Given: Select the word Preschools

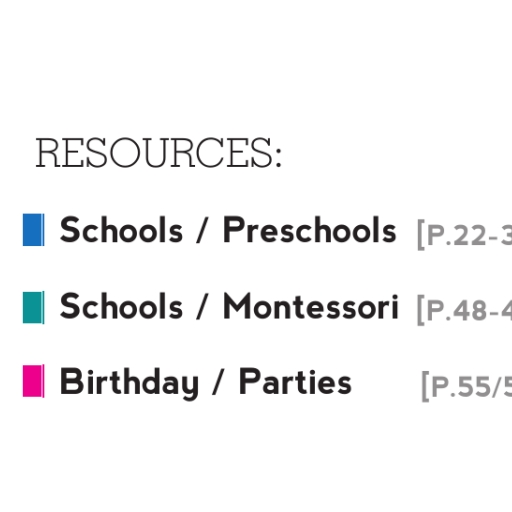Looking at the screenshot, I should coord(310,230).
